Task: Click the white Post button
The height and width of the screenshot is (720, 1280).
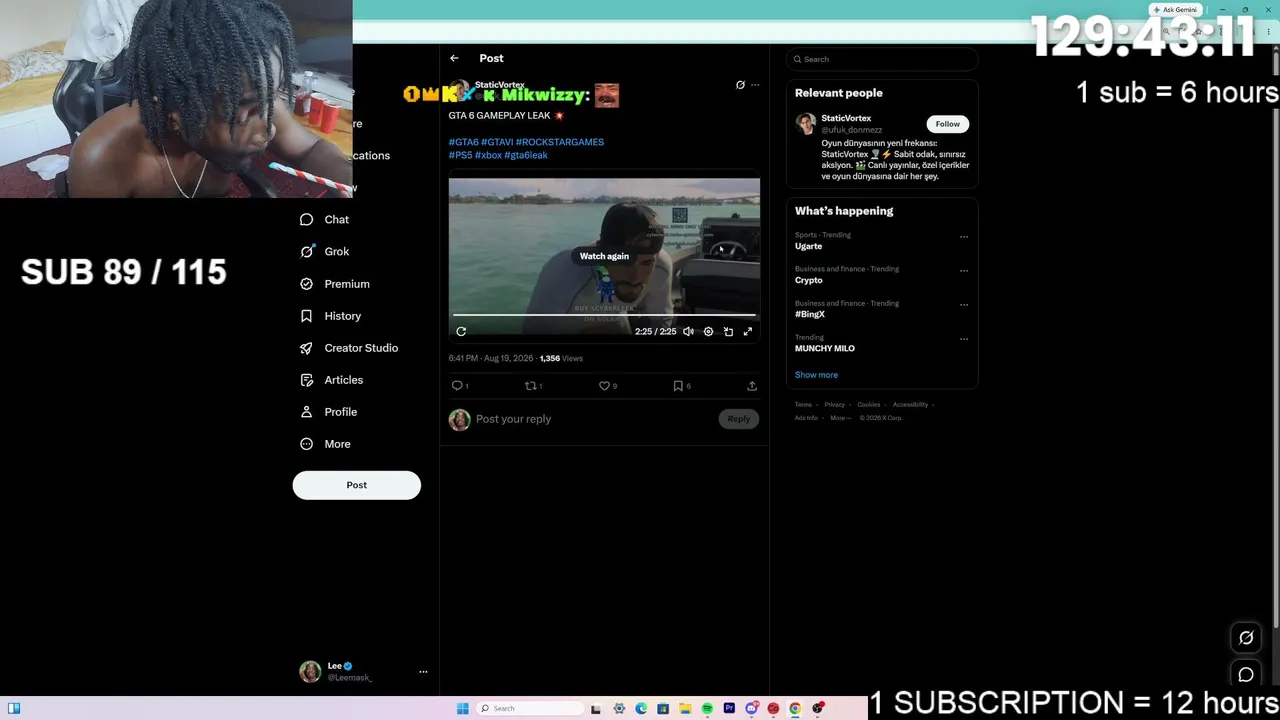Action: click(x=357, y=485)
